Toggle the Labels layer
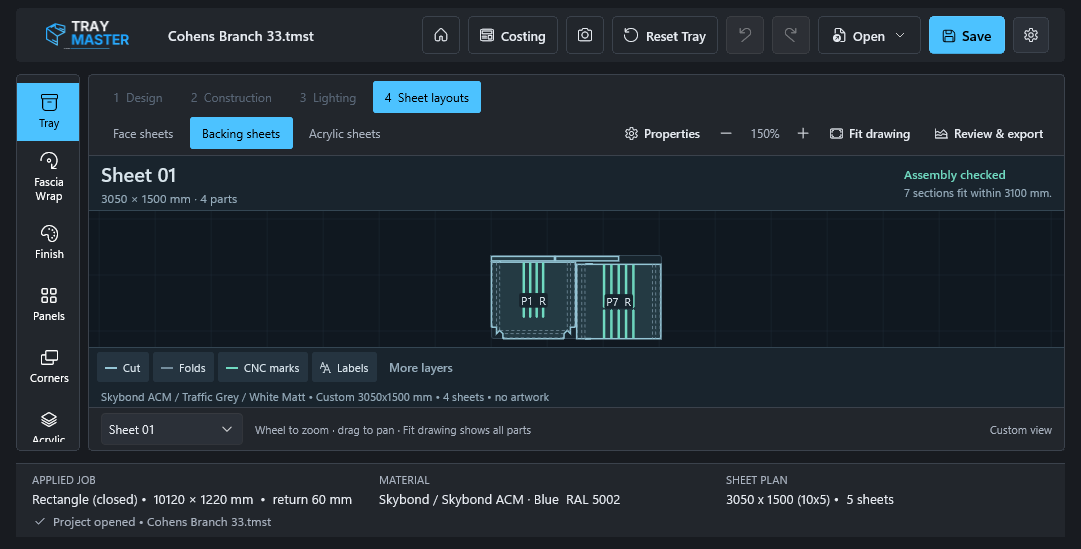 pos(344,368)
